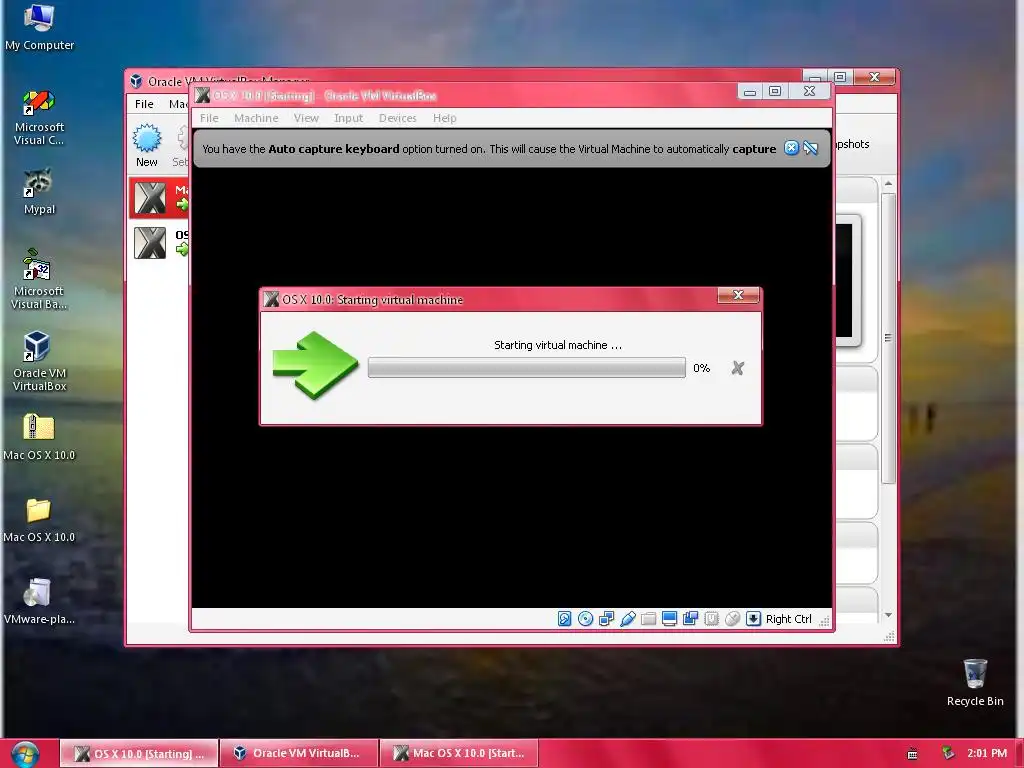The height and width of the screenshot is (768, 1024).
Task: Click the CPU/virtualization features status icon
Action: pyautogui.click(x=711, y=618)
